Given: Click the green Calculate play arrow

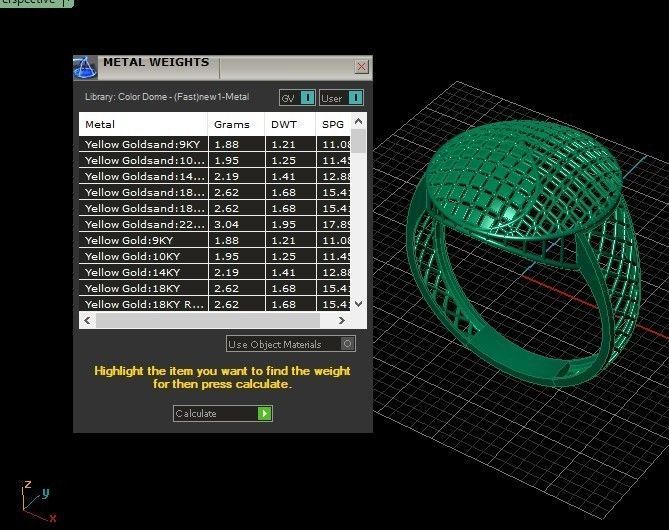Looking at the screenshot, I should (x=265, y=413).
